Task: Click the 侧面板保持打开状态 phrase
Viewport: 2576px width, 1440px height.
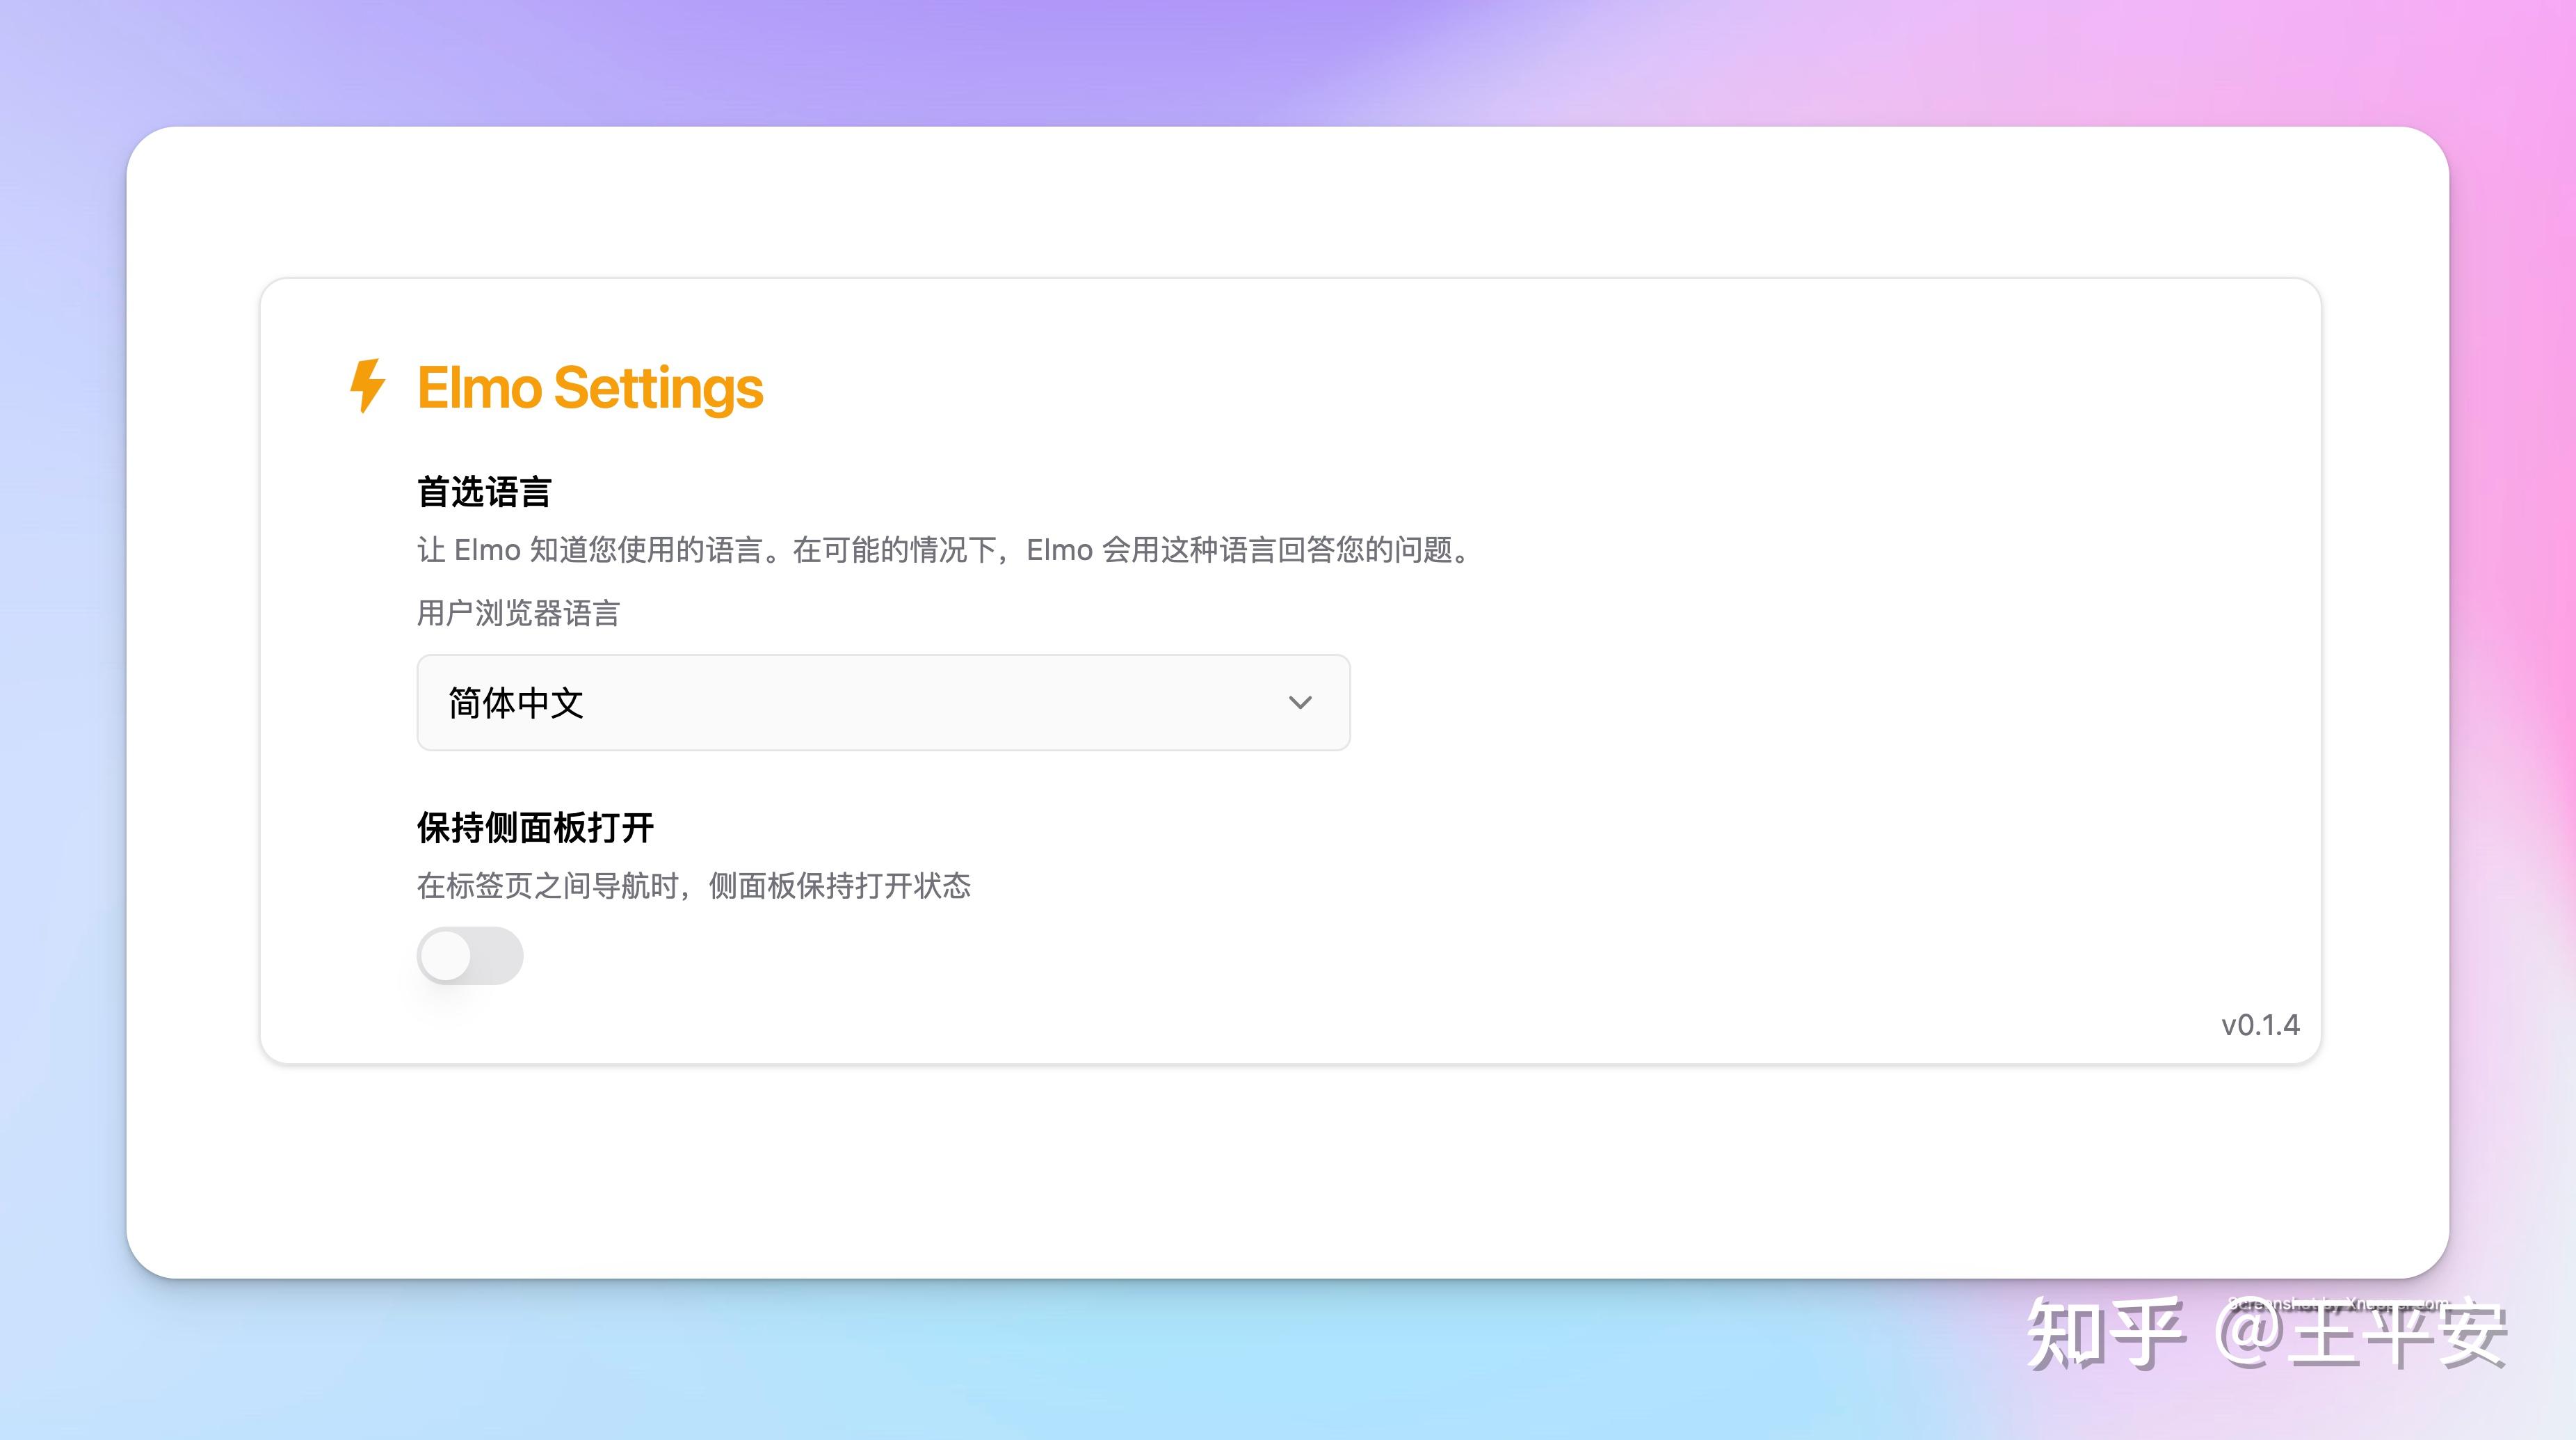Action: [839, 886]
